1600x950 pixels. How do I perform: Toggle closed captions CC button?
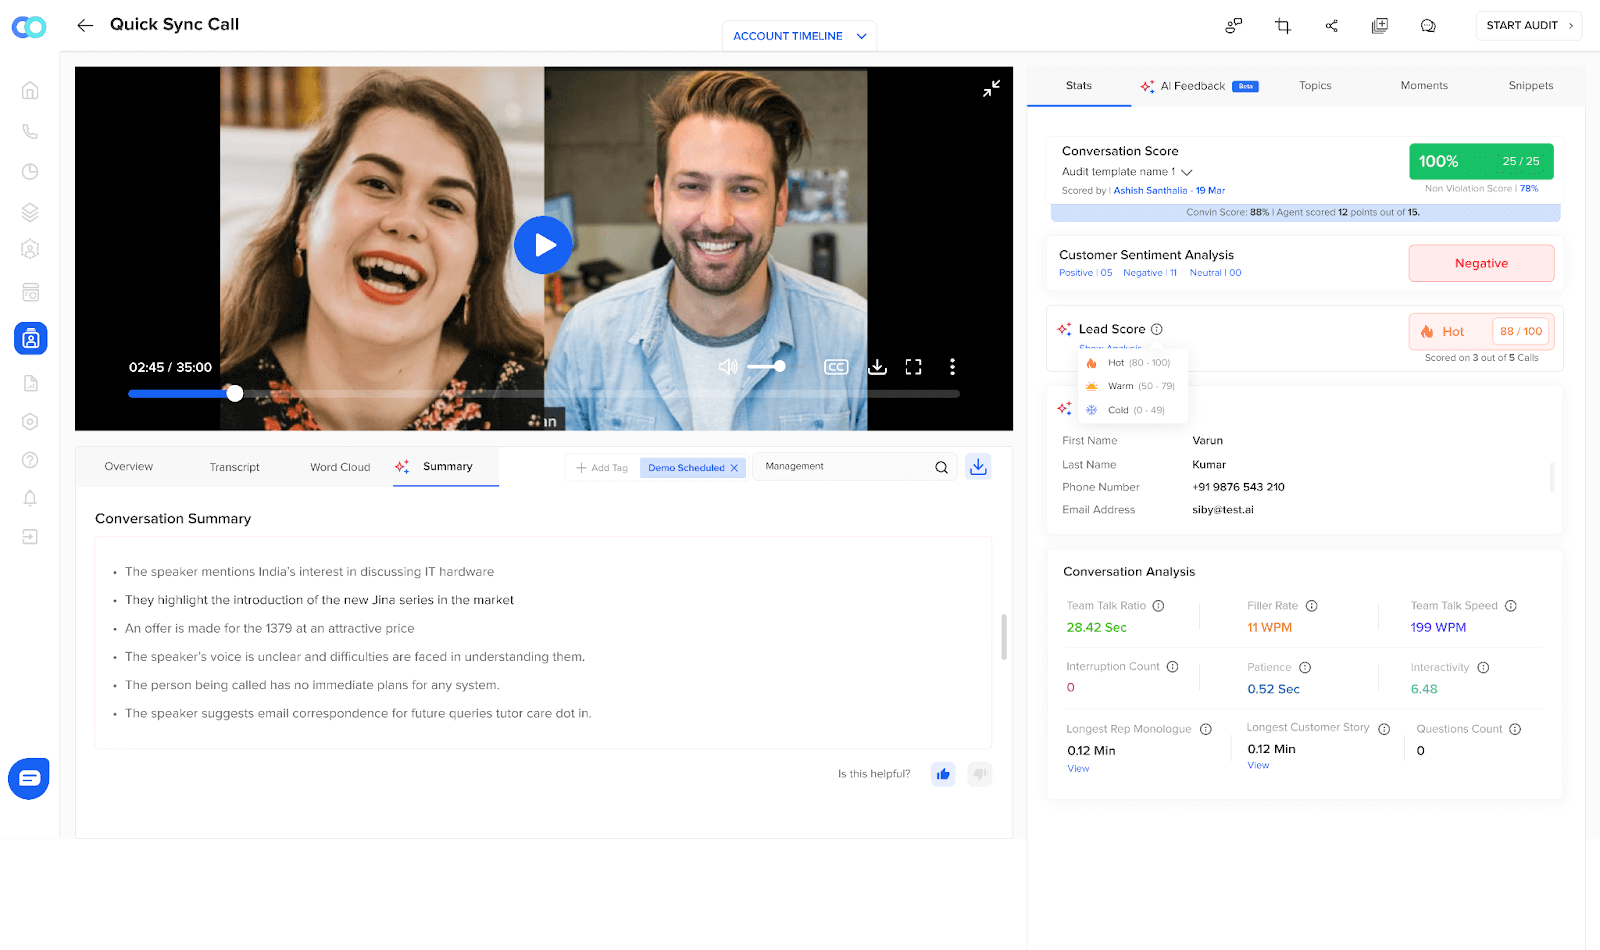[x=836, y=367]
